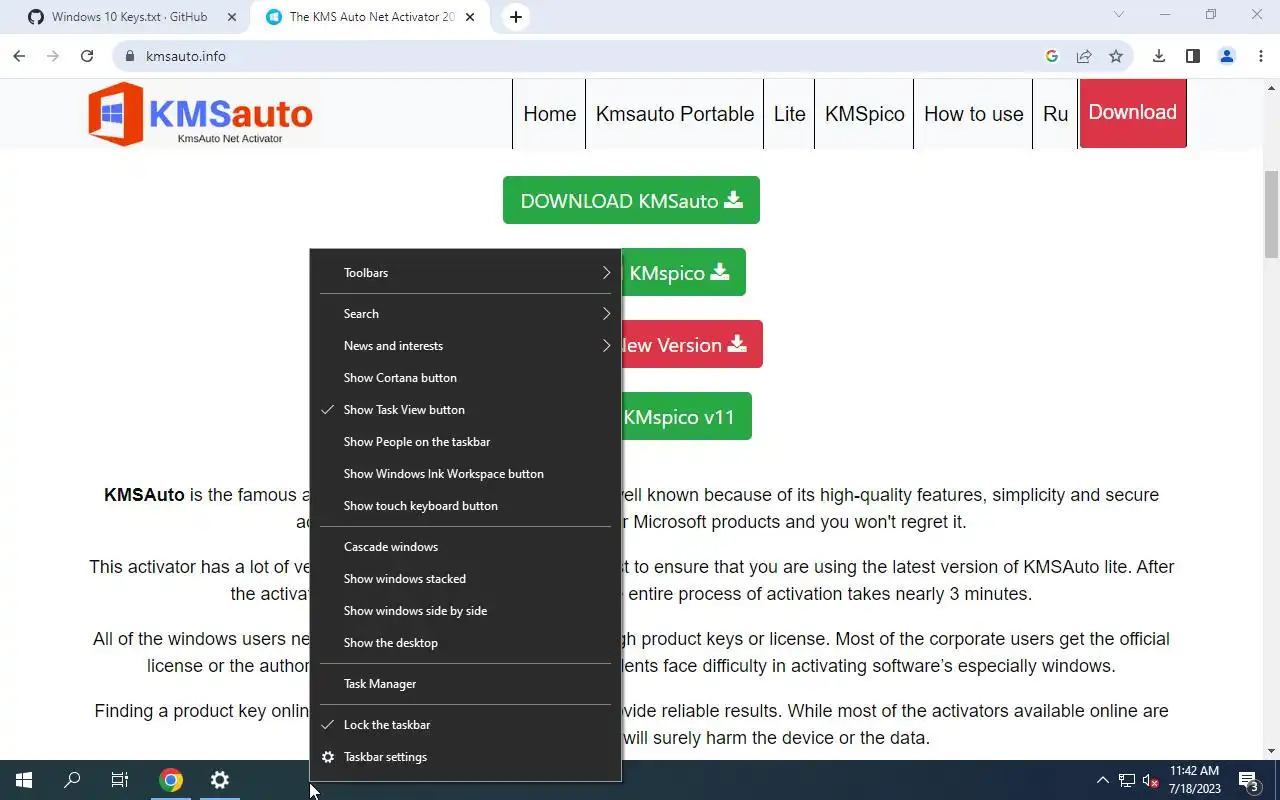Open Windows Start button

(24, 780)
